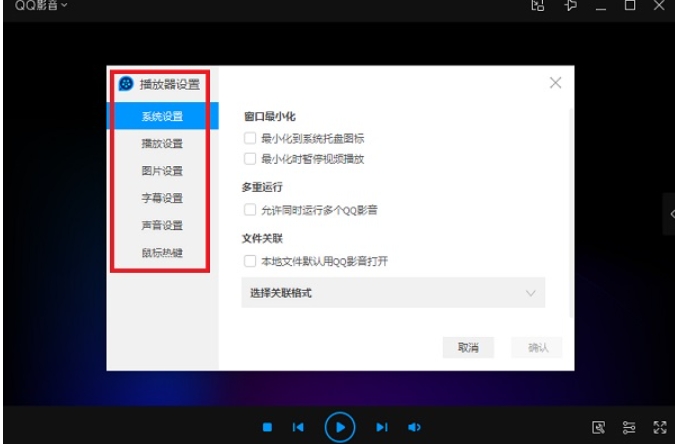
Task: Enable 最小化到系统托盘图标 checkbox
Action: pos(250,138)
